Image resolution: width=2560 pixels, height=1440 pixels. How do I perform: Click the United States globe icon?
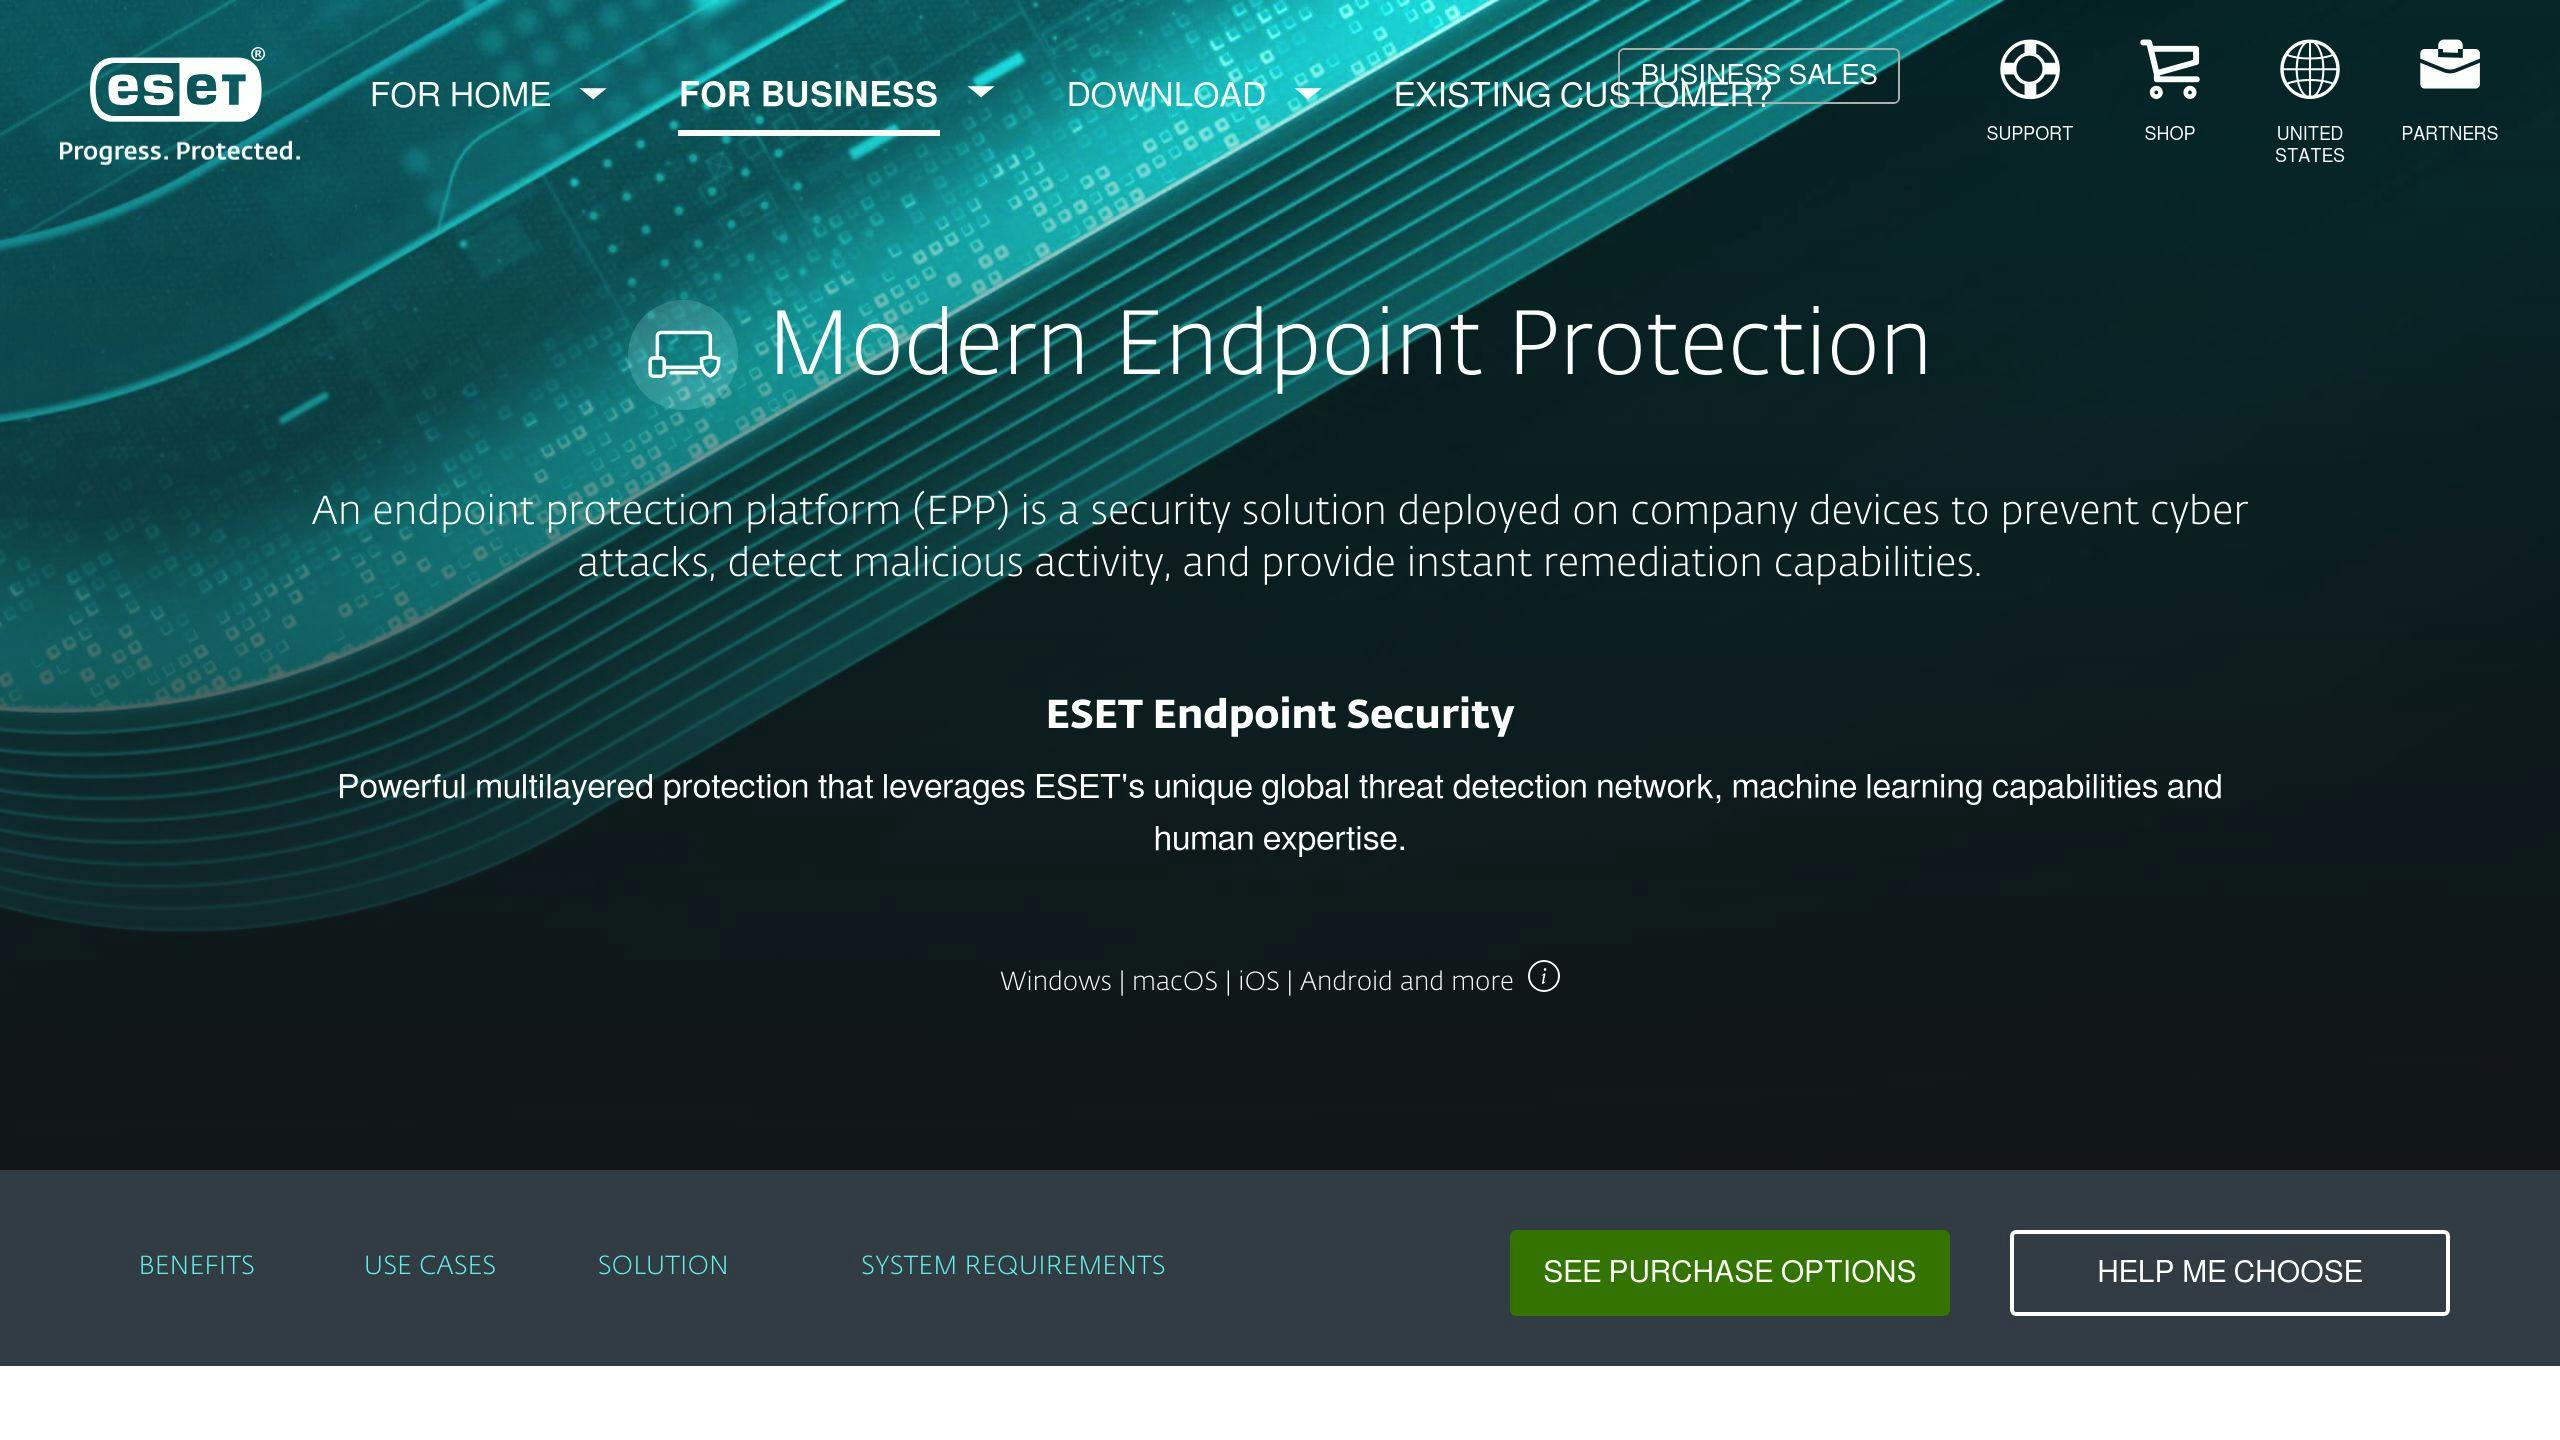click(x=2309, y=69)
